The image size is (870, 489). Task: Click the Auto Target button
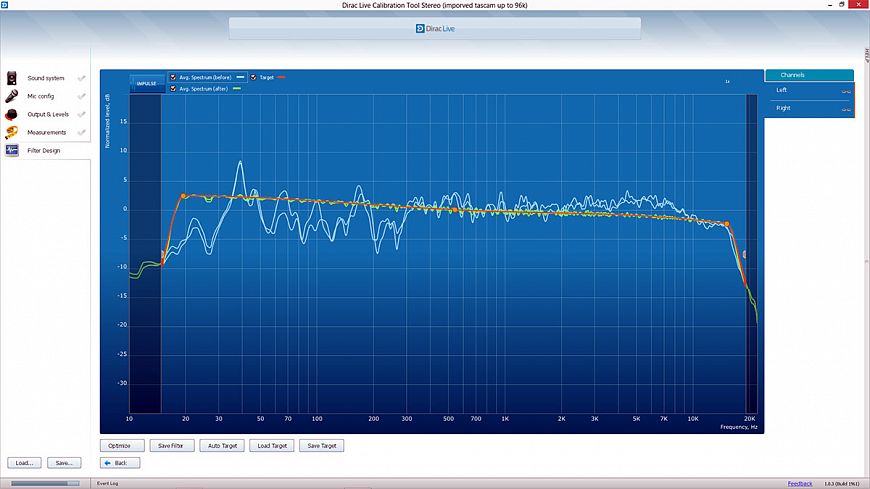click(x=221, y=446)
